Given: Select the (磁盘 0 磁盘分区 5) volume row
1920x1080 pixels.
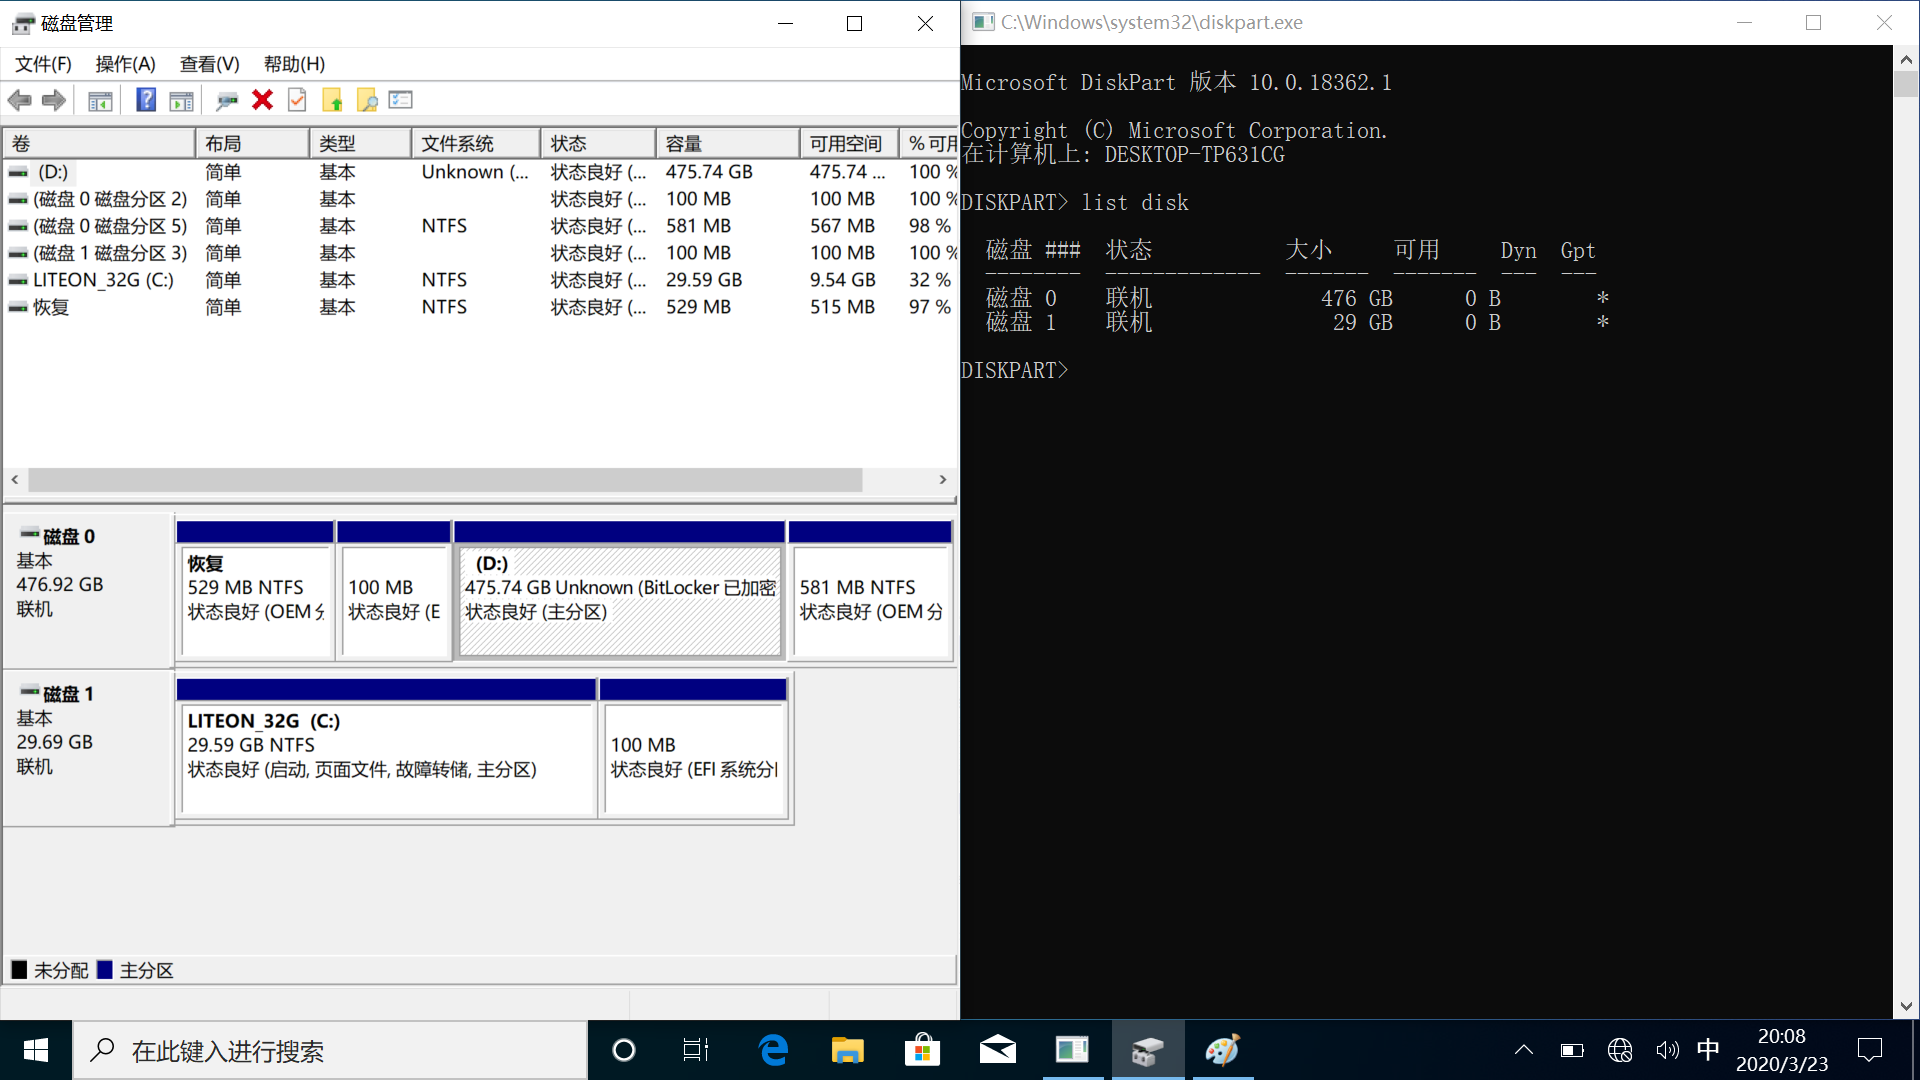Looking at the screenshot, I should tap(480, 226).
